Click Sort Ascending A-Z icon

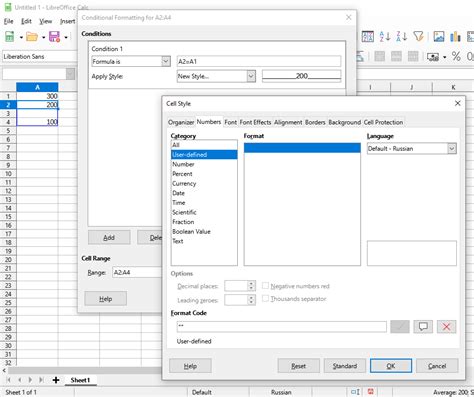click(x=385, y=36)
